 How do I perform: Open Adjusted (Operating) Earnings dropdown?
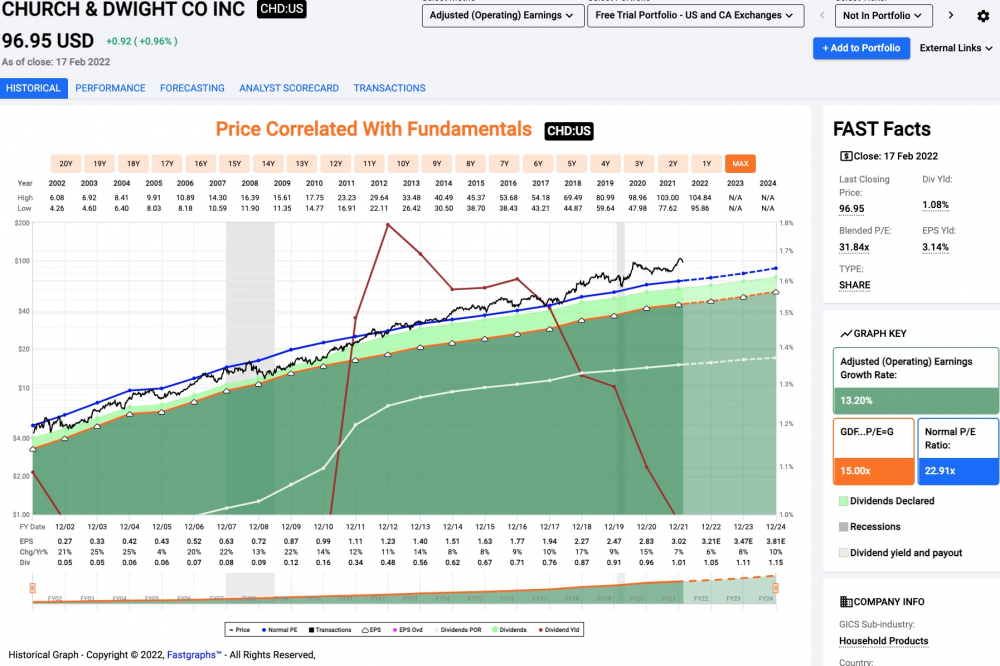click(x=503, y=15)
